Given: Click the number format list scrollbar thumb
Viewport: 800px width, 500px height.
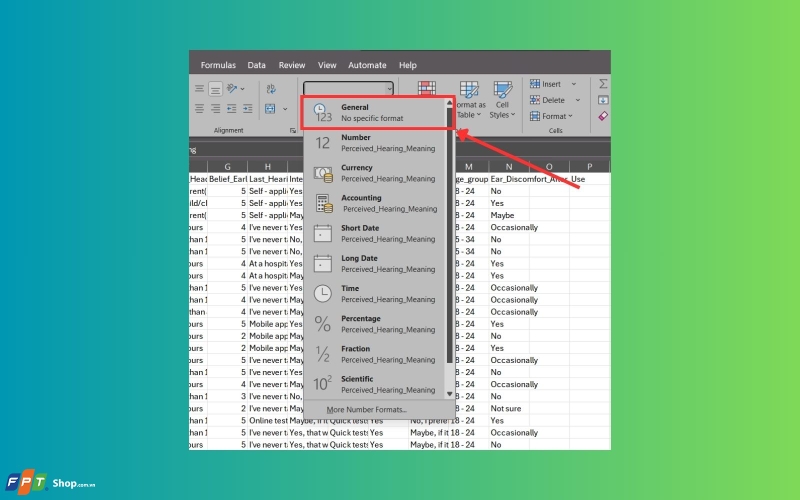Looking at the screenshot, I should click(x=449, y=235).
